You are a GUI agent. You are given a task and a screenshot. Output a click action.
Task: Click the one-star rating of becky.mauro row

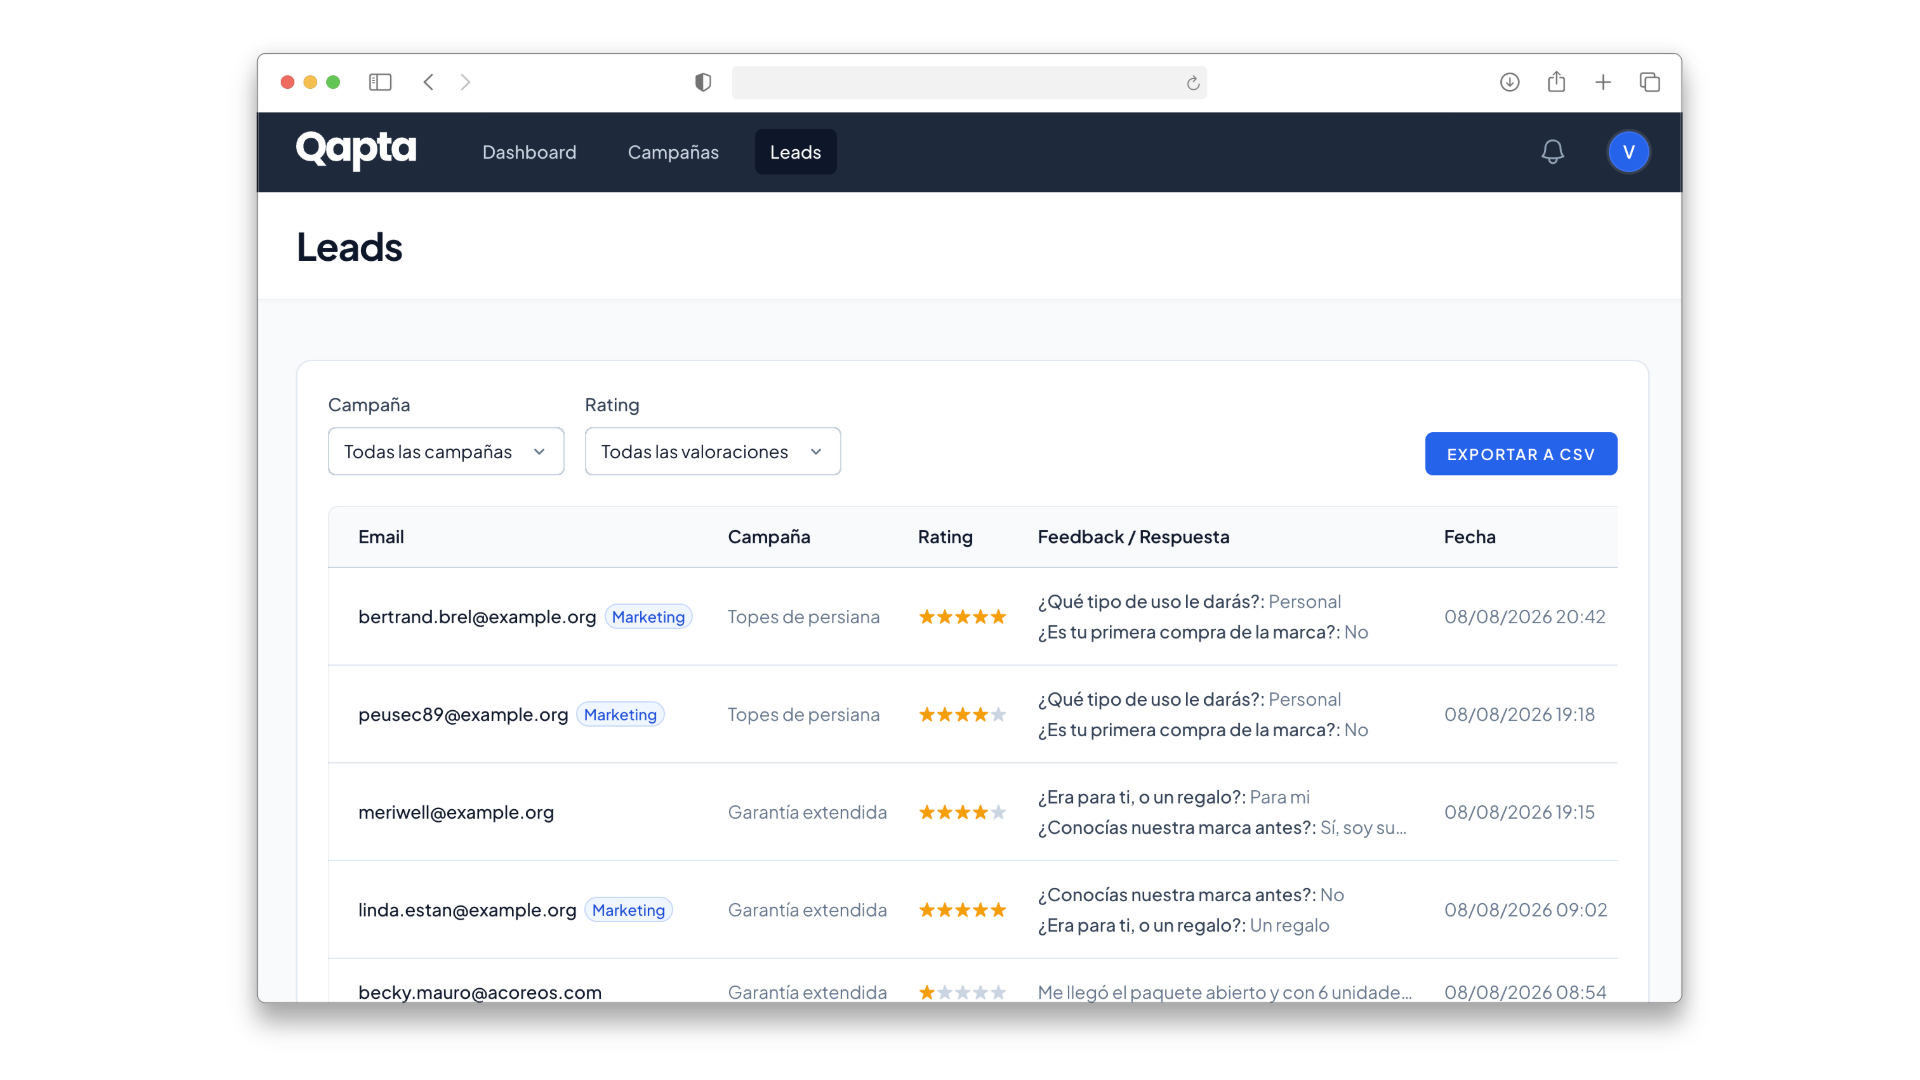coord(962,992)
